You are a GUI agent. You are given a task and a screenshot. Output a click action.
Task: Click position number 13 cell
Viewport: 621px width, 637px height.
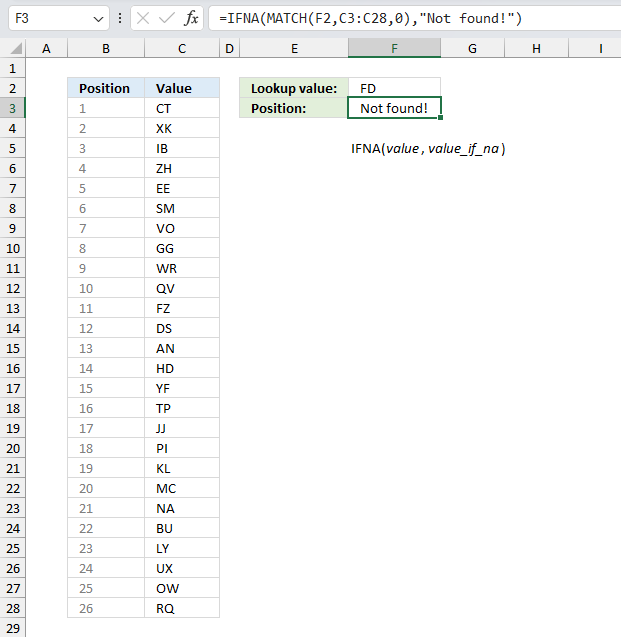click(106, 348)
